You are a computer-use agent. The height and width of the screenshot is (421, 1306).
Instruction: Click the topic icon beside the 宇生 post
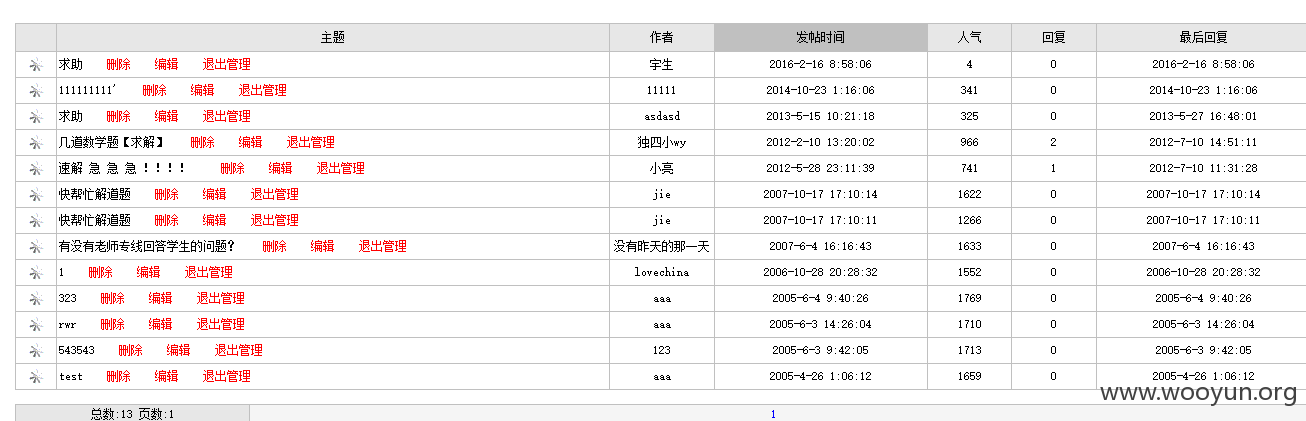pos(36,65)
